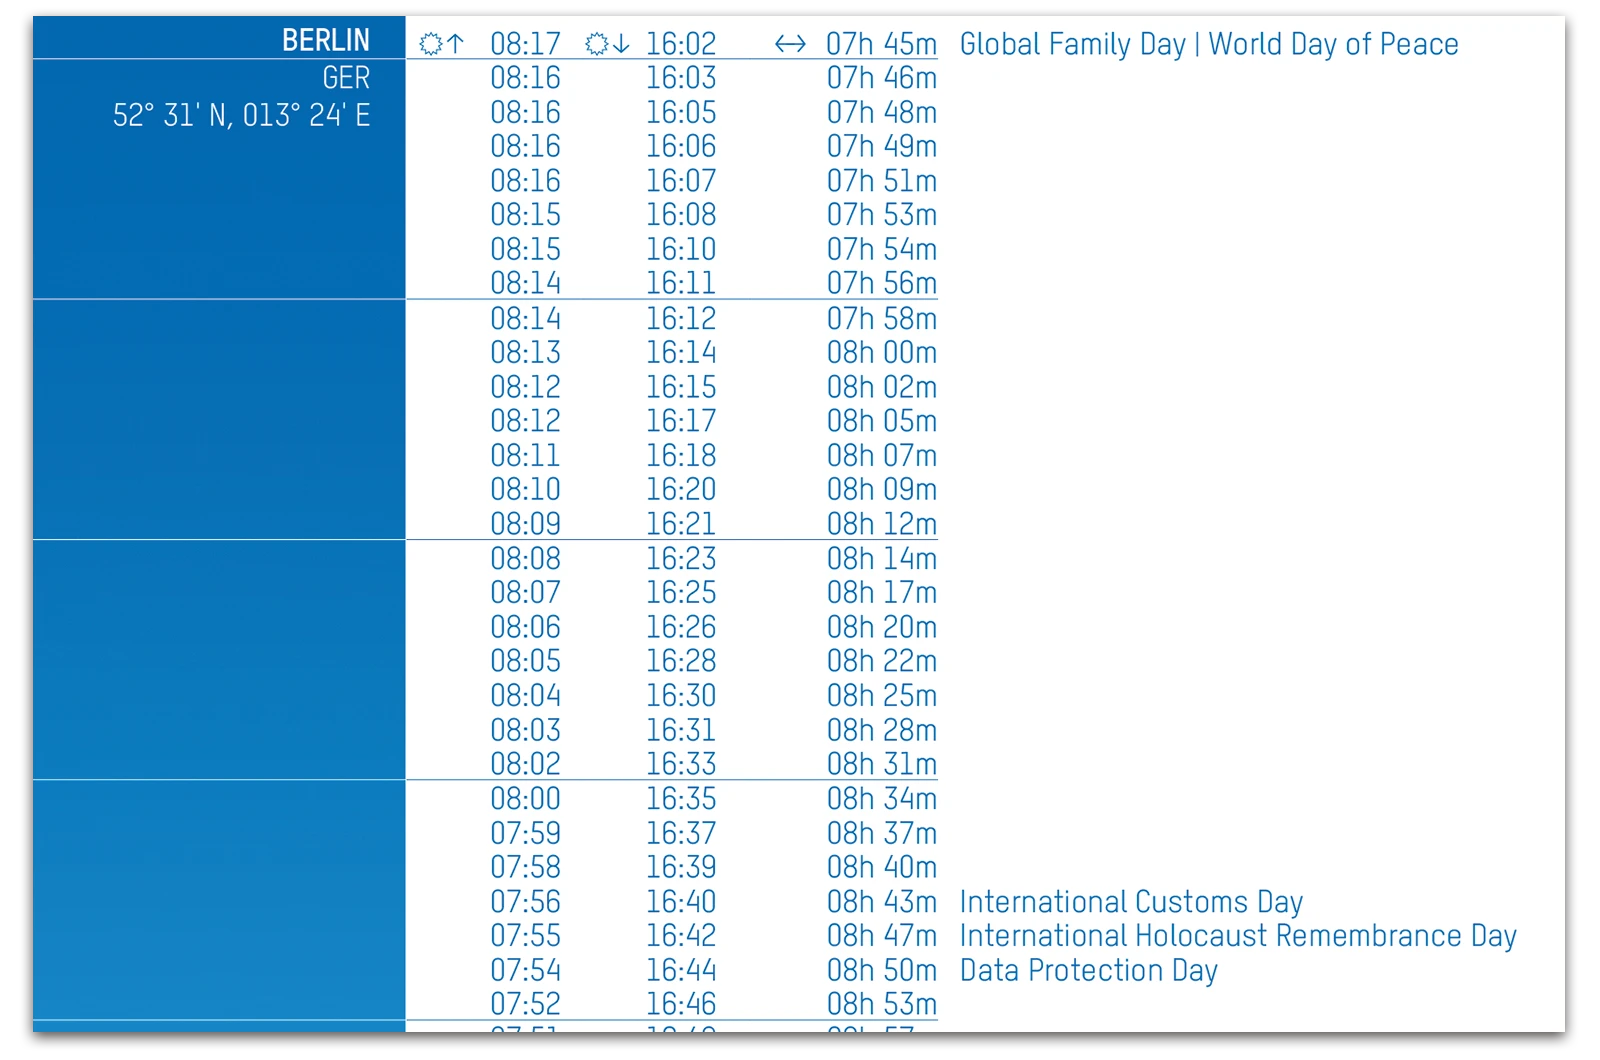This screenshot has width=1600, height=1060.
Task: Open International Customs Day entry
Action: (x=1131, y=902)
